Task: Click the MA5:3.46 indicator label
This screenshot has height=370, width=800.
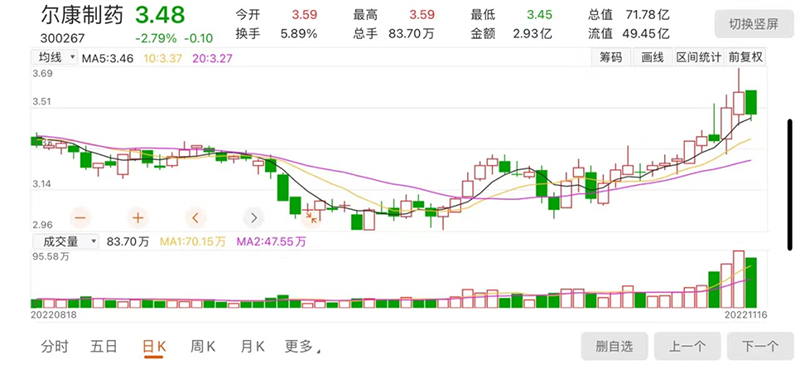Action: pyautogui.click(x=108, y=59)
